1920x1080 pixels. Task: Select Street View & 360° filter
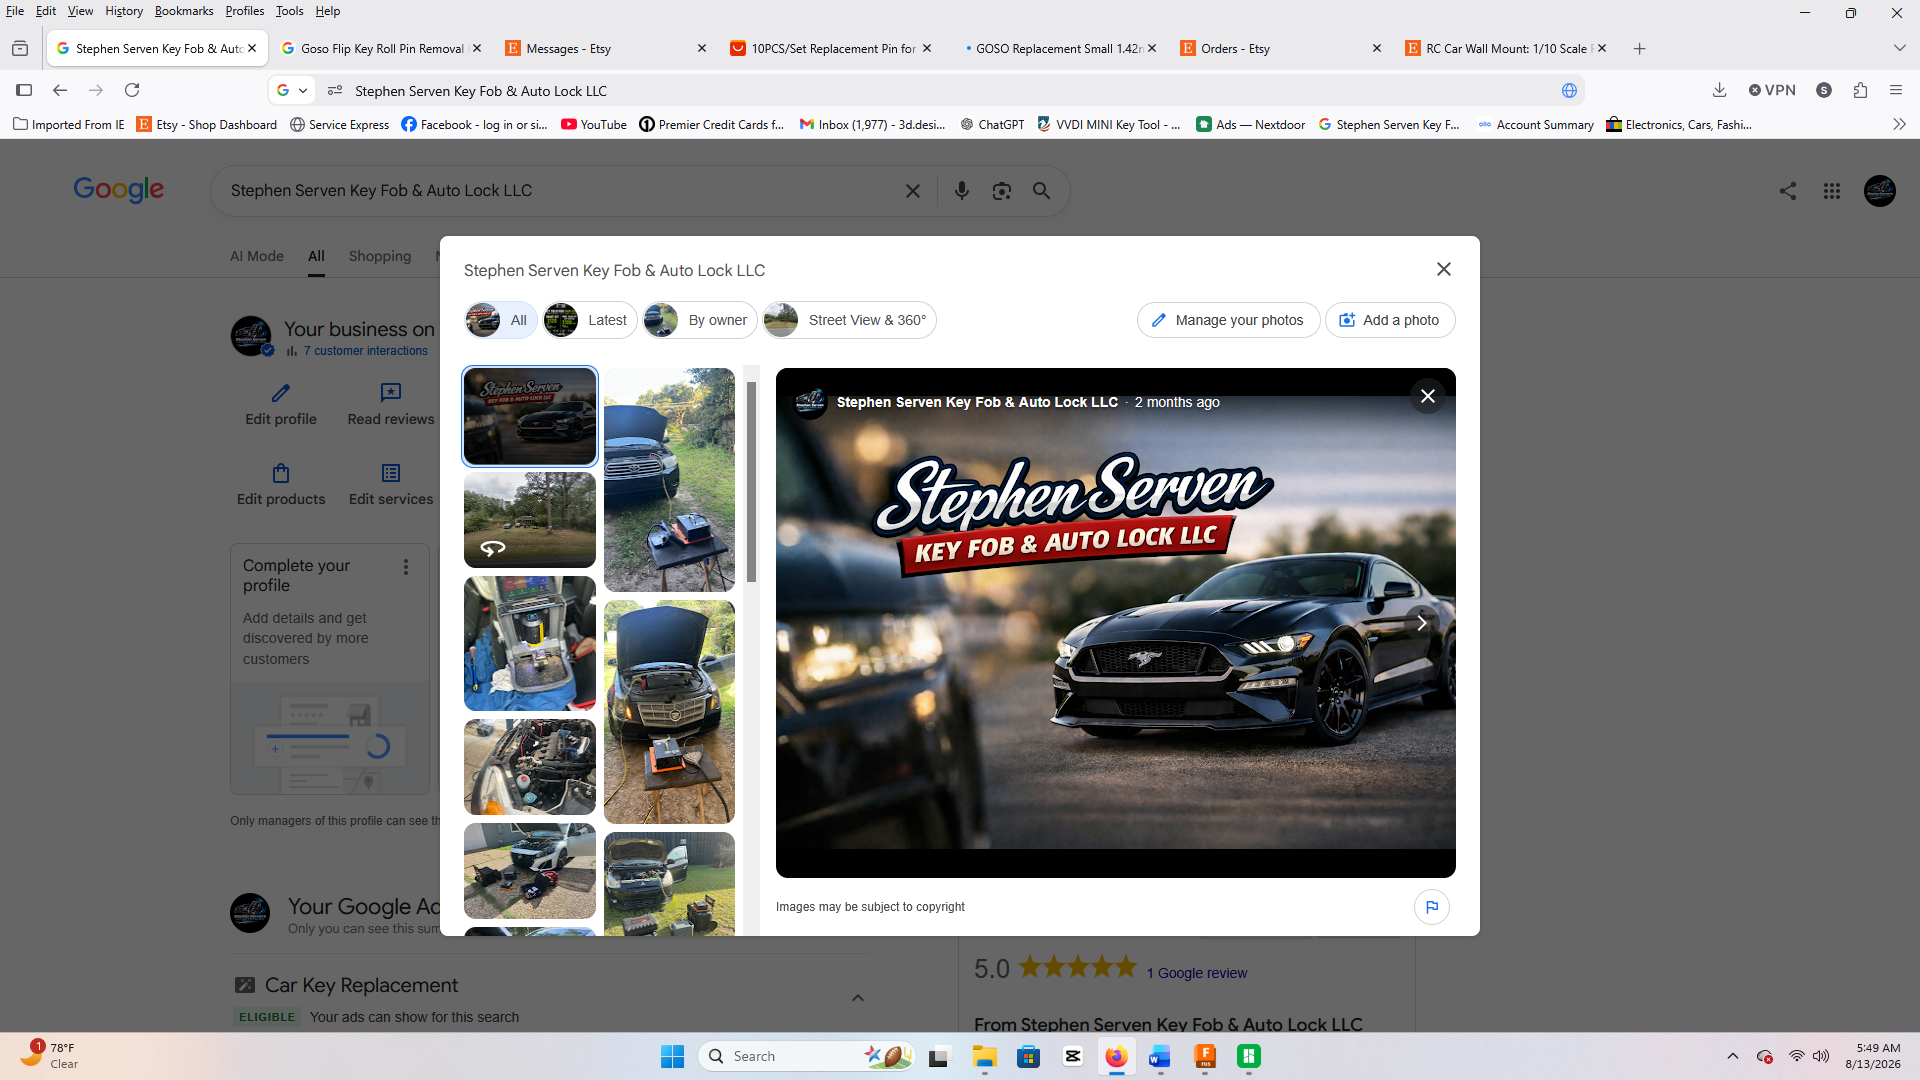(x=849, y=320)
